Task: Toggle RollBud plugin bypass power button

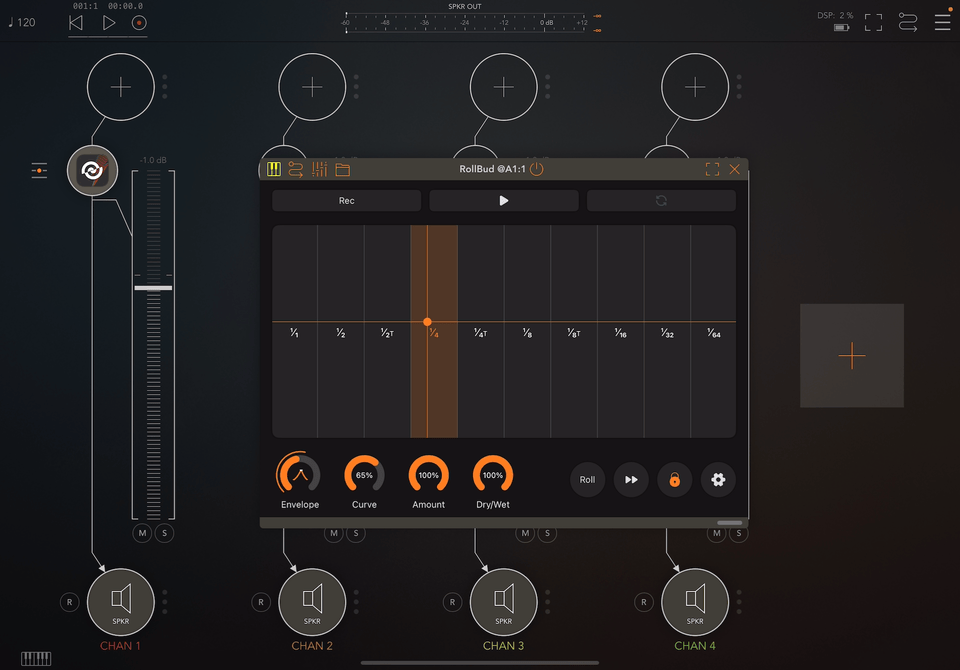Action: [x=537, y=169]
